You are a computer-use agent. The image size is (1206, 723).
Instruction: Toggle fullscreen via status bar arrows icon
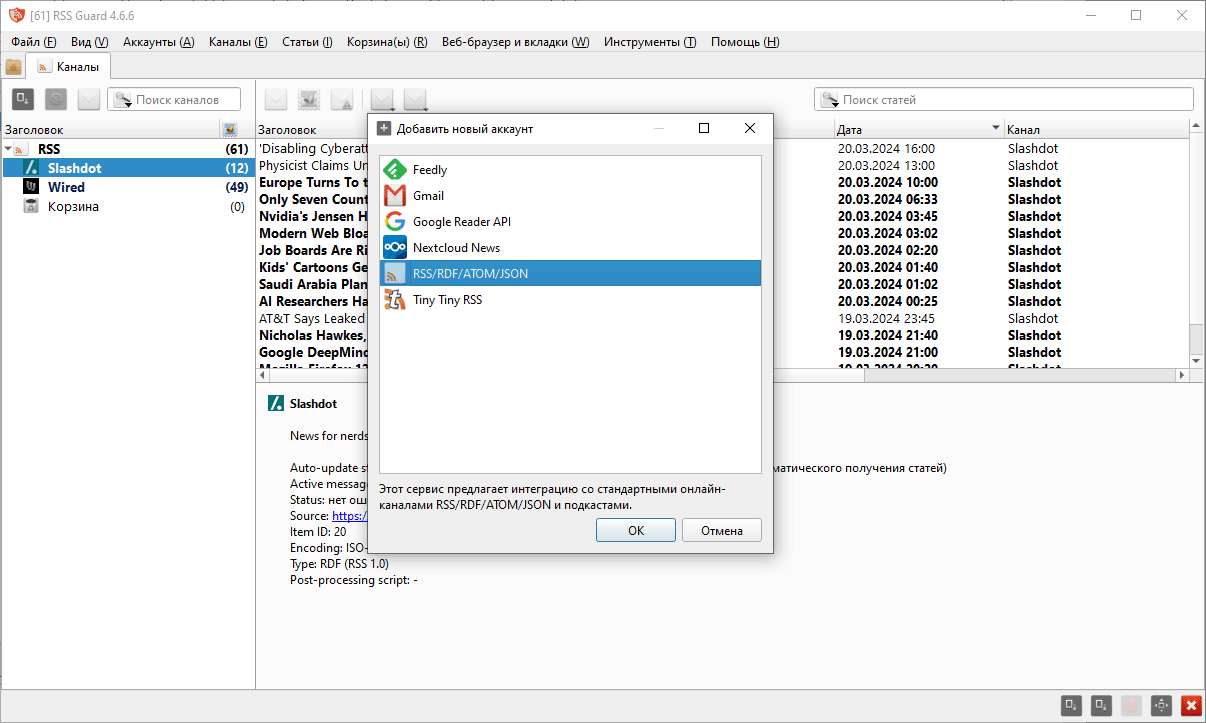pyautogui.click(x=1161, y=705)
